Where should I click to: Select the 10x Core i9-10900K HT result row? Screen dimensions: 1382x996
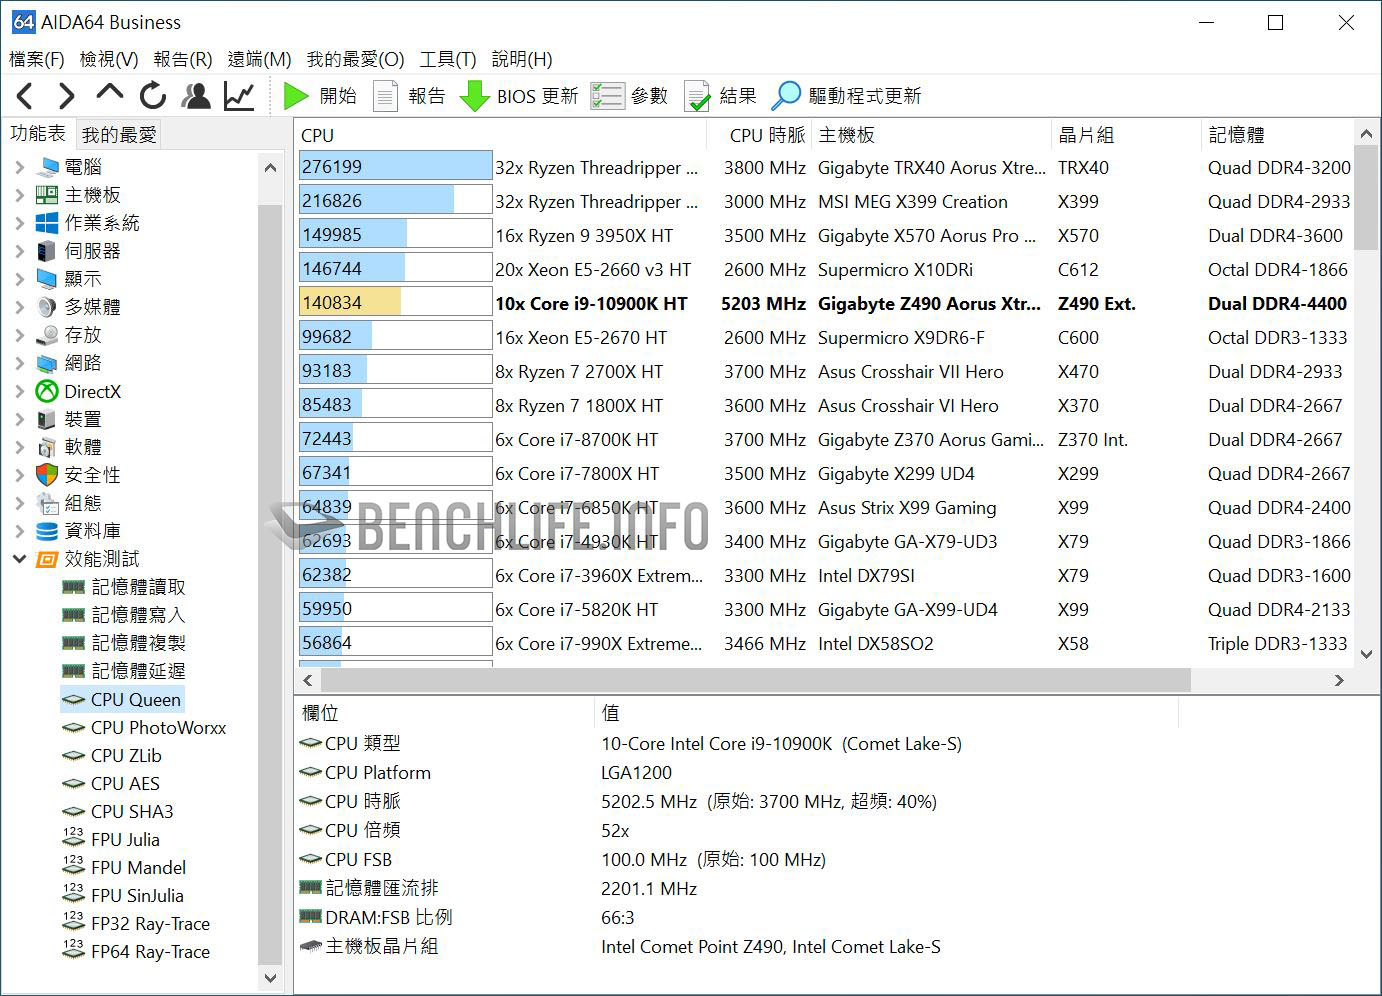point(591,304)
